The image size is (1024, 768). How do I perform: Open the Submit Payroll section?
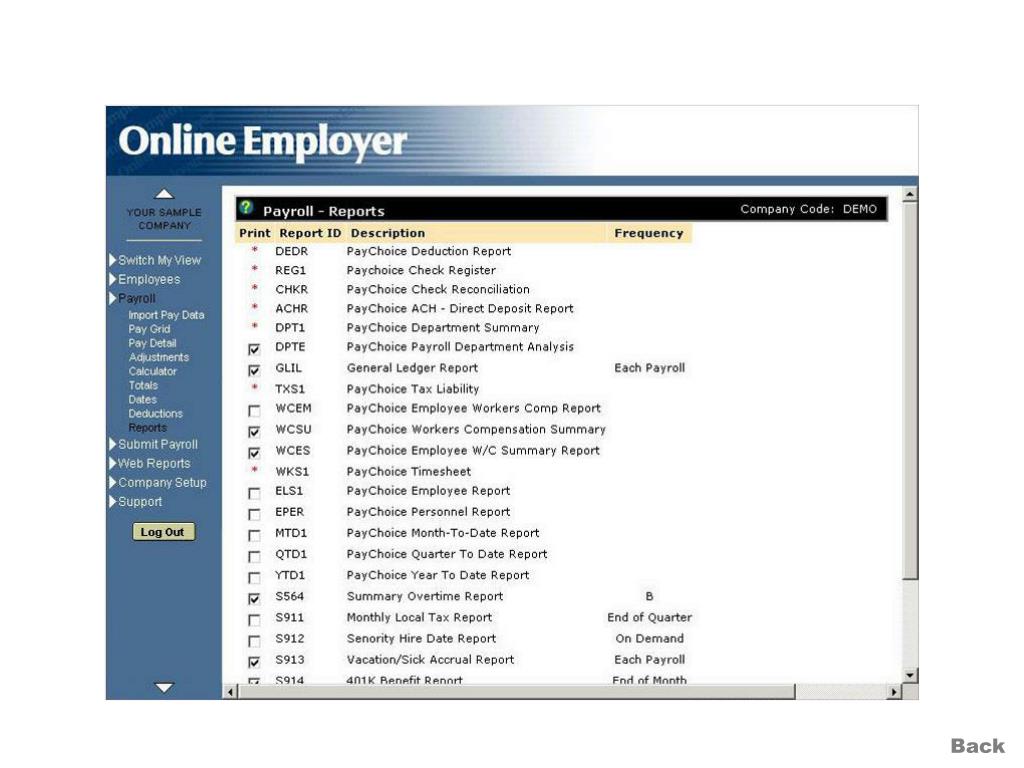(x=157, y=444)
